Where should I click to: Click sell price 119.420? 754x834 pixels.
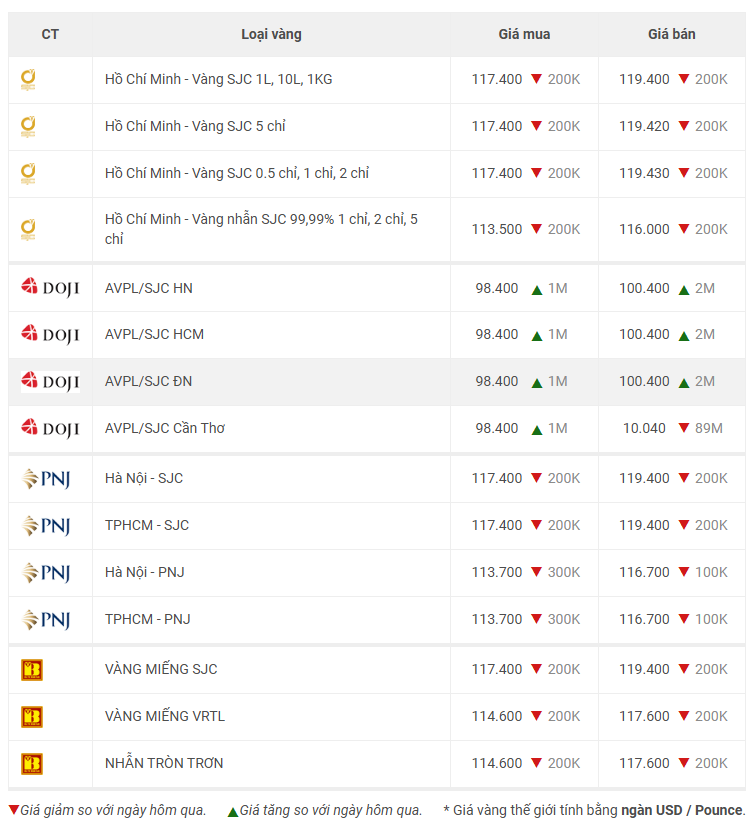click(x=644, y=126)
